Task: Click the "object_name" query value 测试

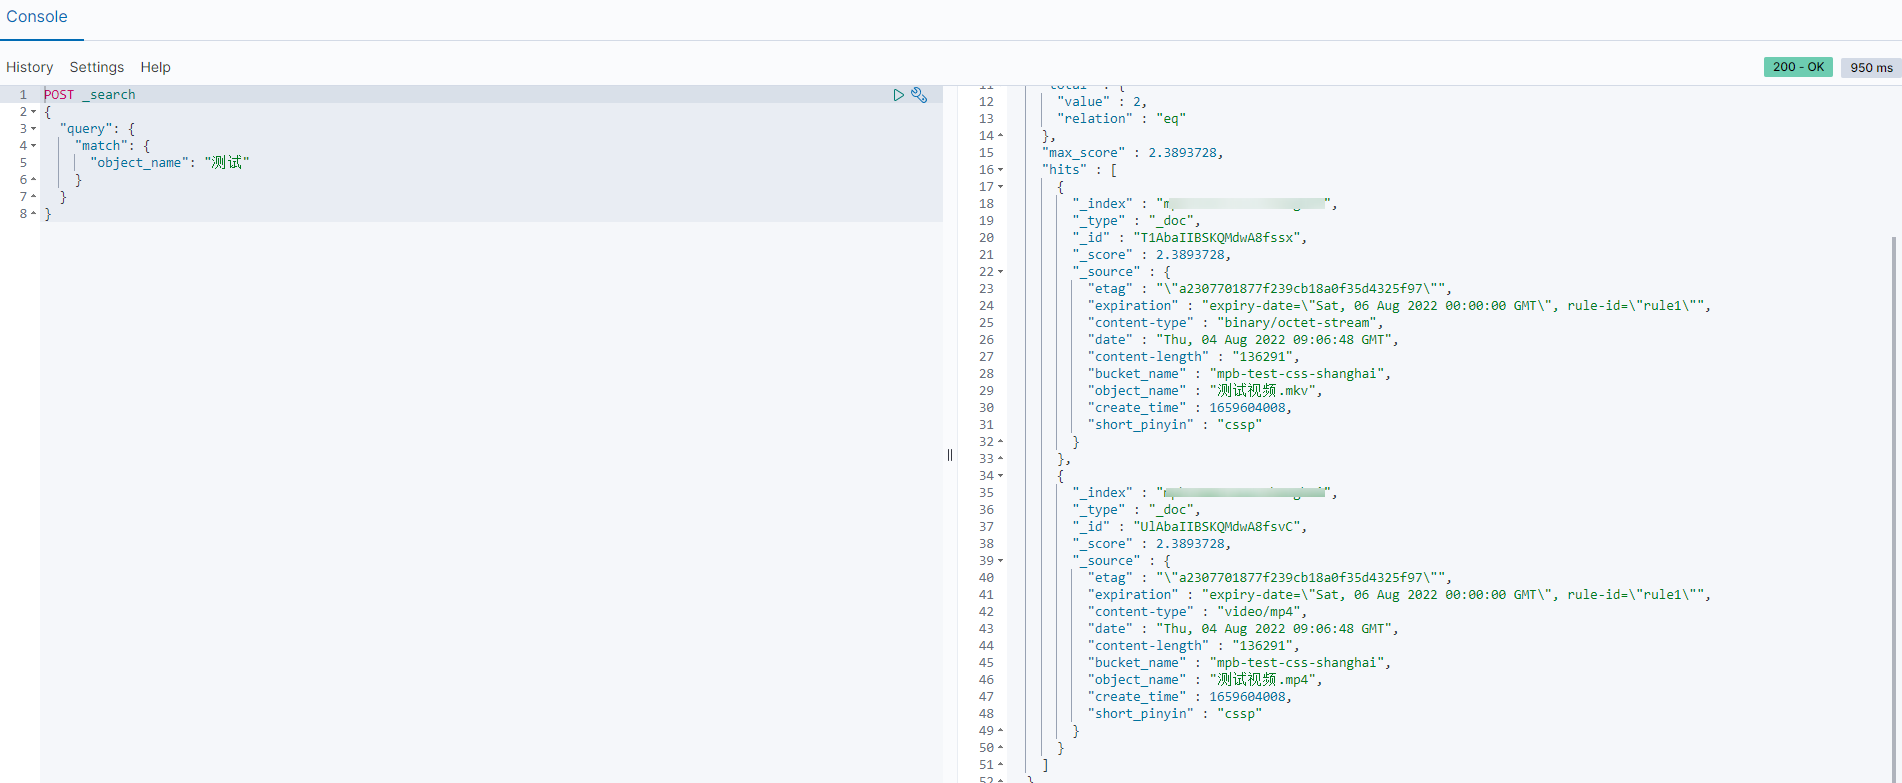Action: click(227, 163)
